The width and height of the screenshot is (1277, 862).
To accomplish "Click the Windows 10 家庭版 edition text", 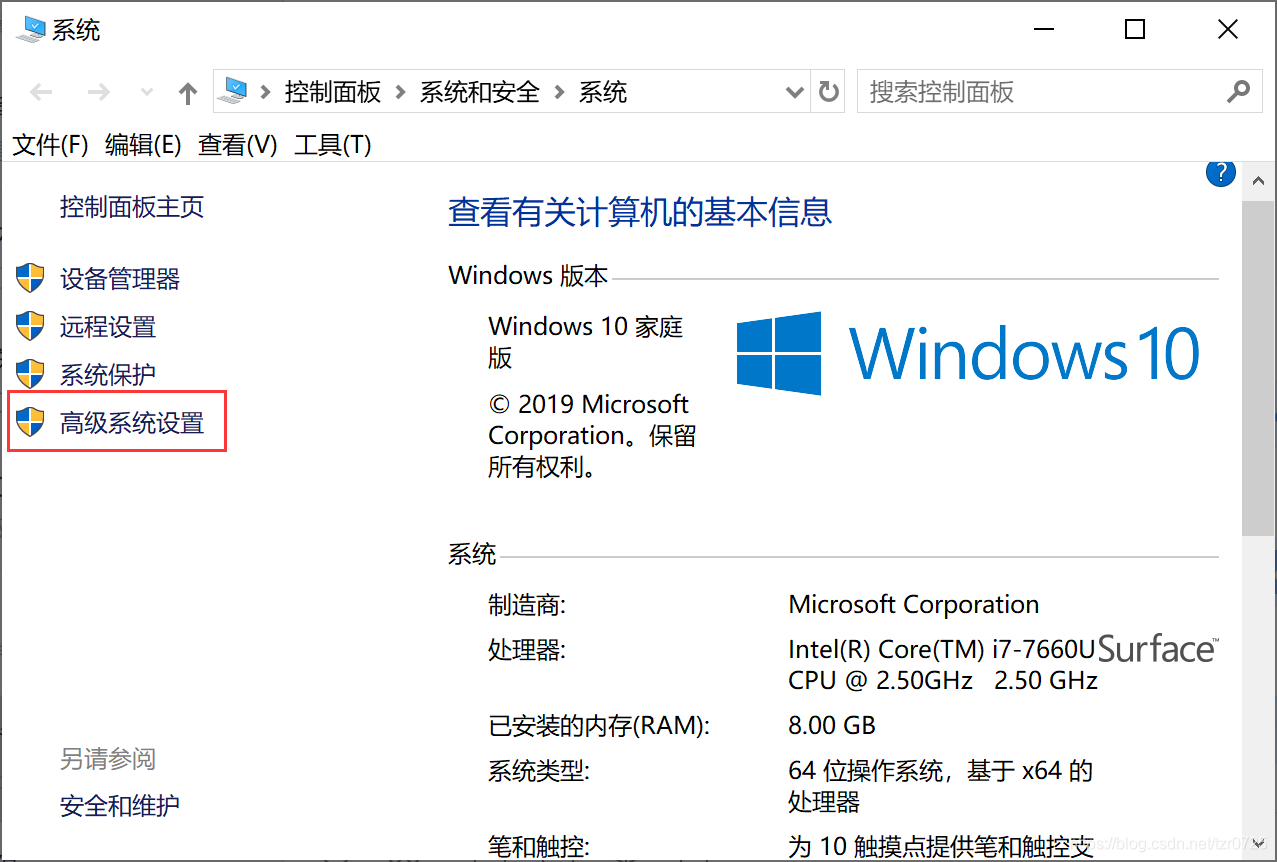I will [x=586, y=341].
